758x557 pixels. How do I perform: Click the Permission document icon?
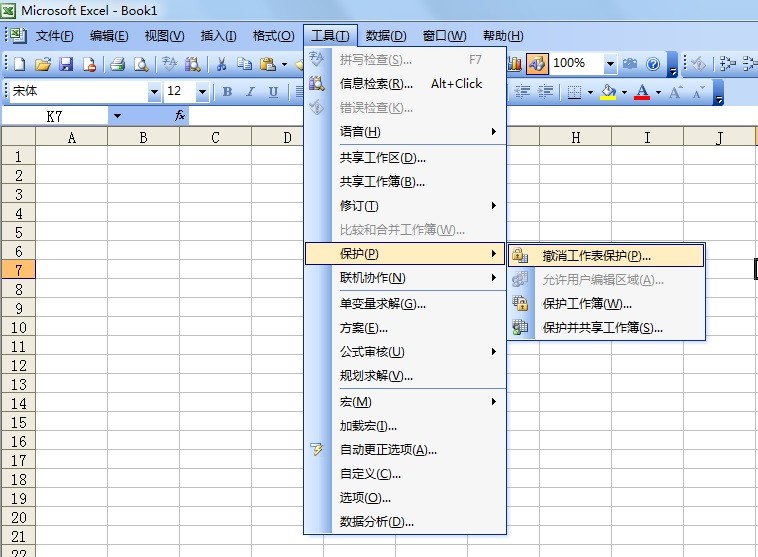coord(89,64)
